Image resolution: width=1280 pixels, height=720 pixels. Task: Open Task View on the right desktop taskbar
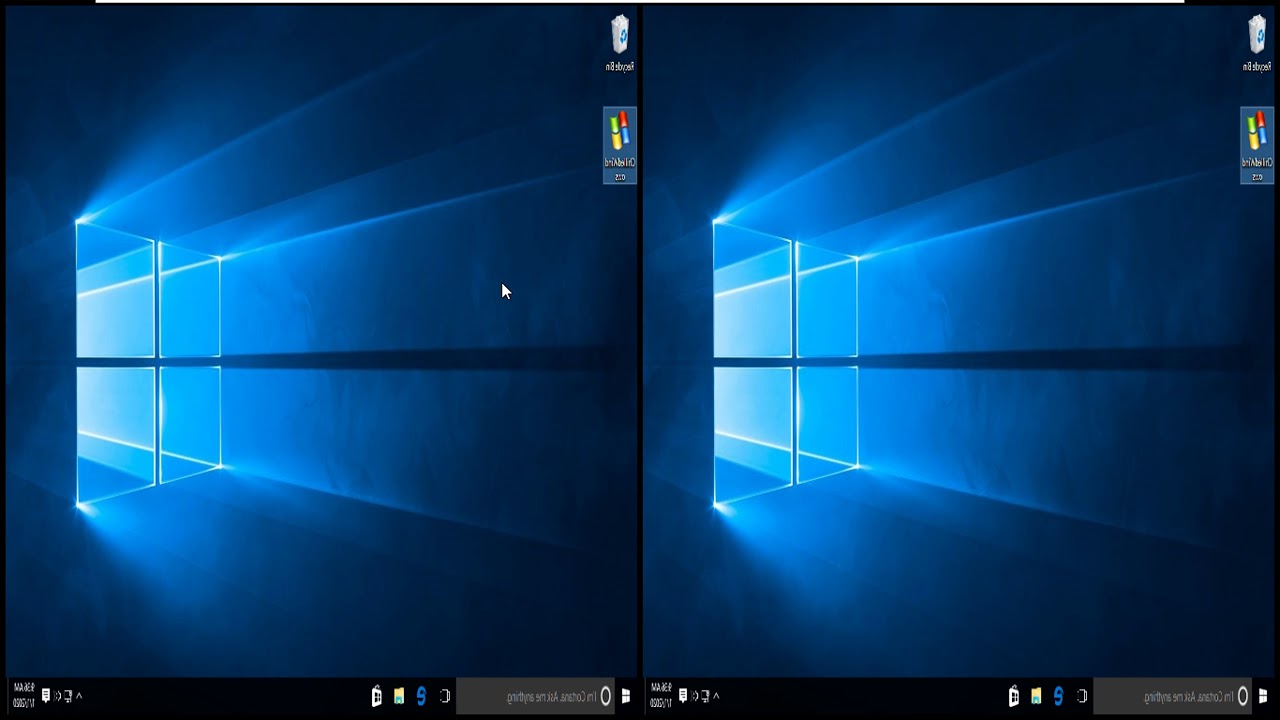click(1082, 696)
